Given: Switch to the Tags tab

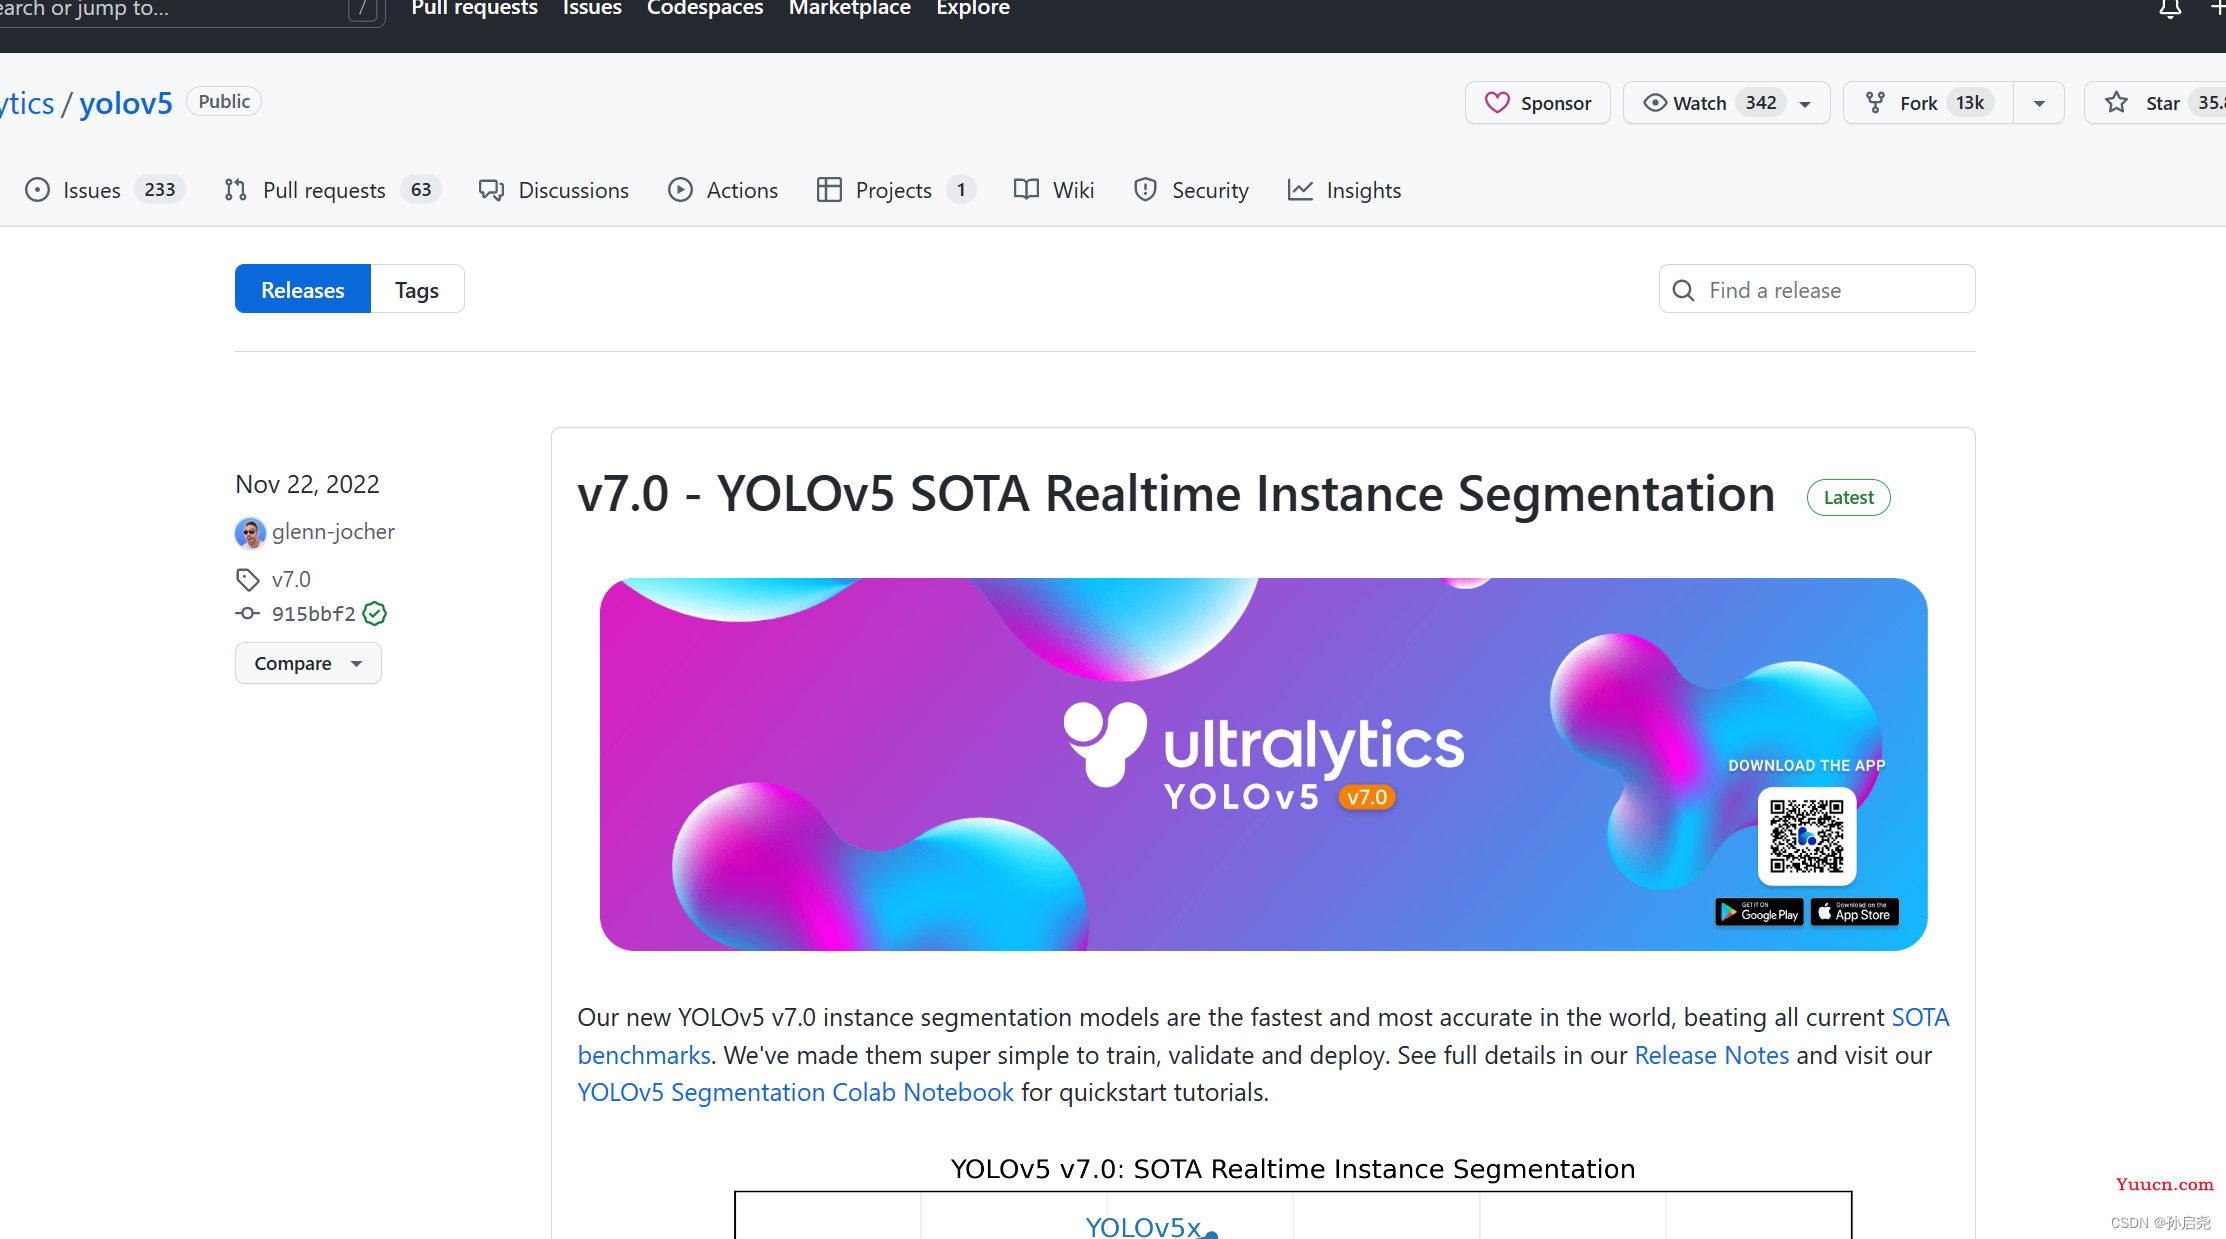Looking at the screenshot, I should [417, 289].
